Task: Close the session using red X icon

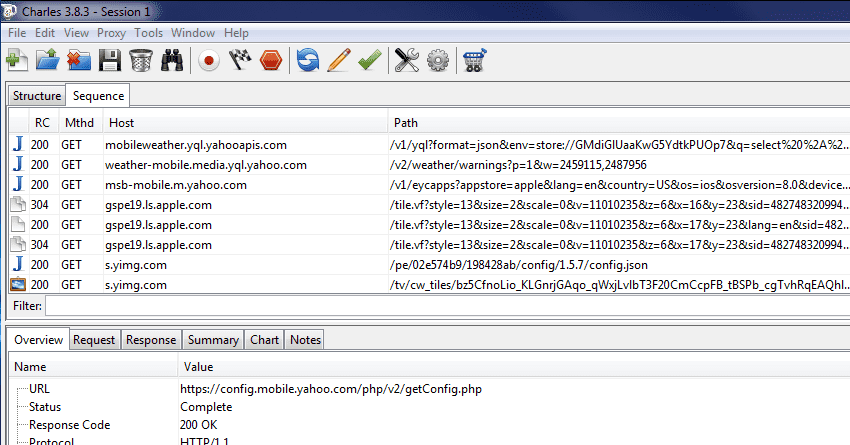Action: click(79, 60)
